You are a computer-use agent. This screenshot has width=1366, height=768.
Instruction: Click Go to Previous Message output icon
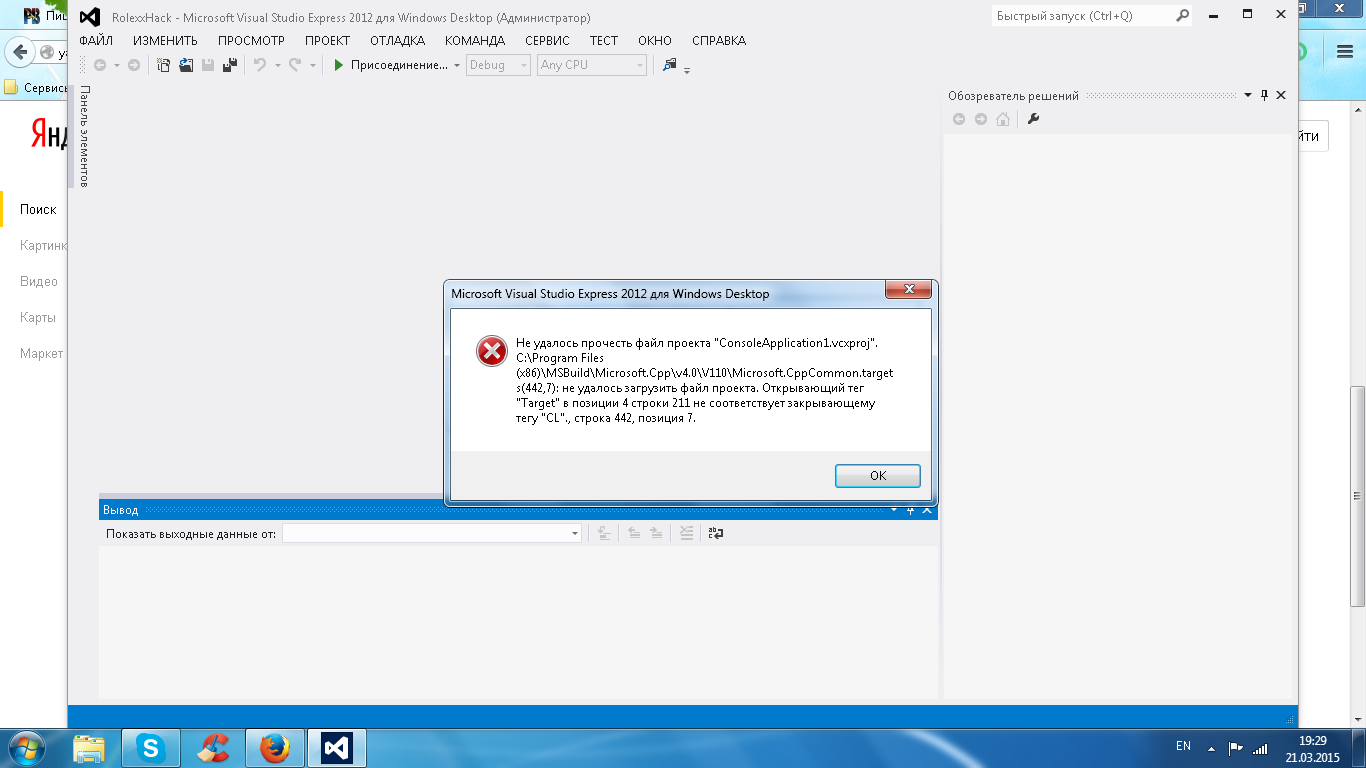click(634, 534)
